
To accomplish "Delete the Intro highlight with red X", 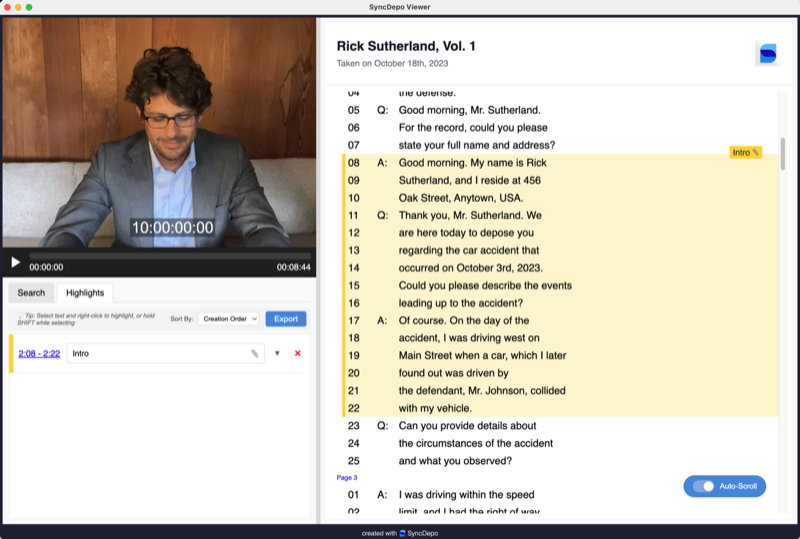I will (x=297, y=353).
